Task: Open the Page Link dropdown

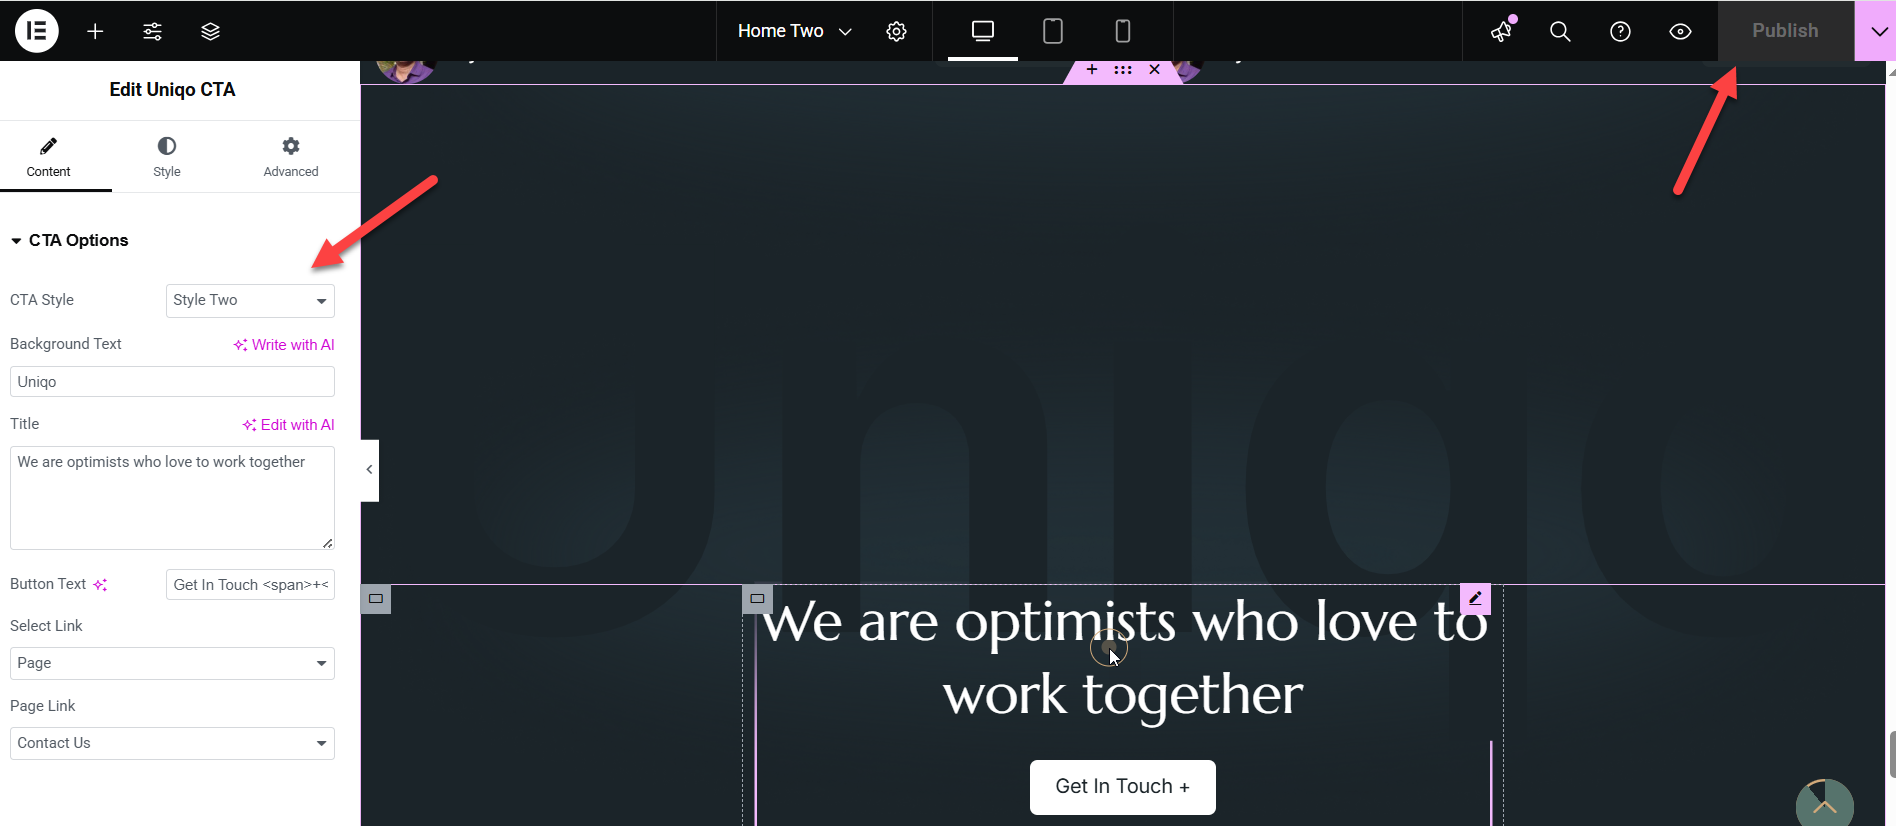Action: (172, 743)
